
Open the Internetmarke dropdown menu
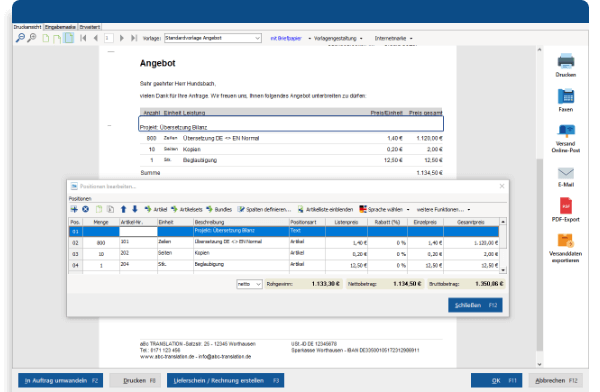click(393, 38)
